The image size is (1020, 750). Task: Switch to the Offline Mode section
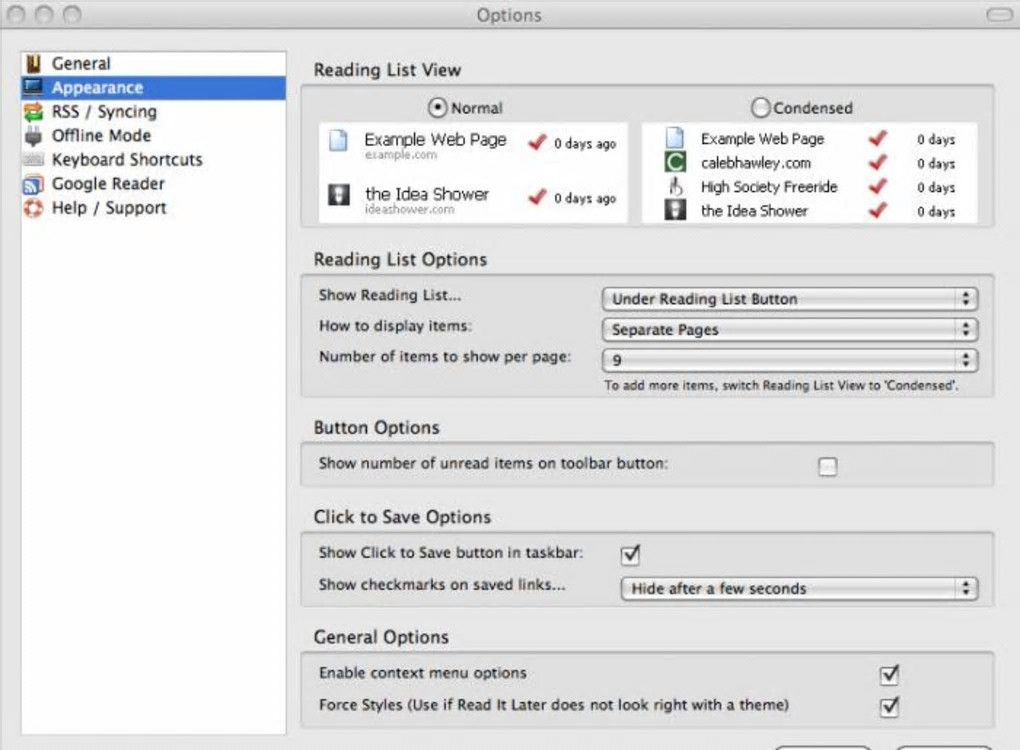(x=101, y=136)
